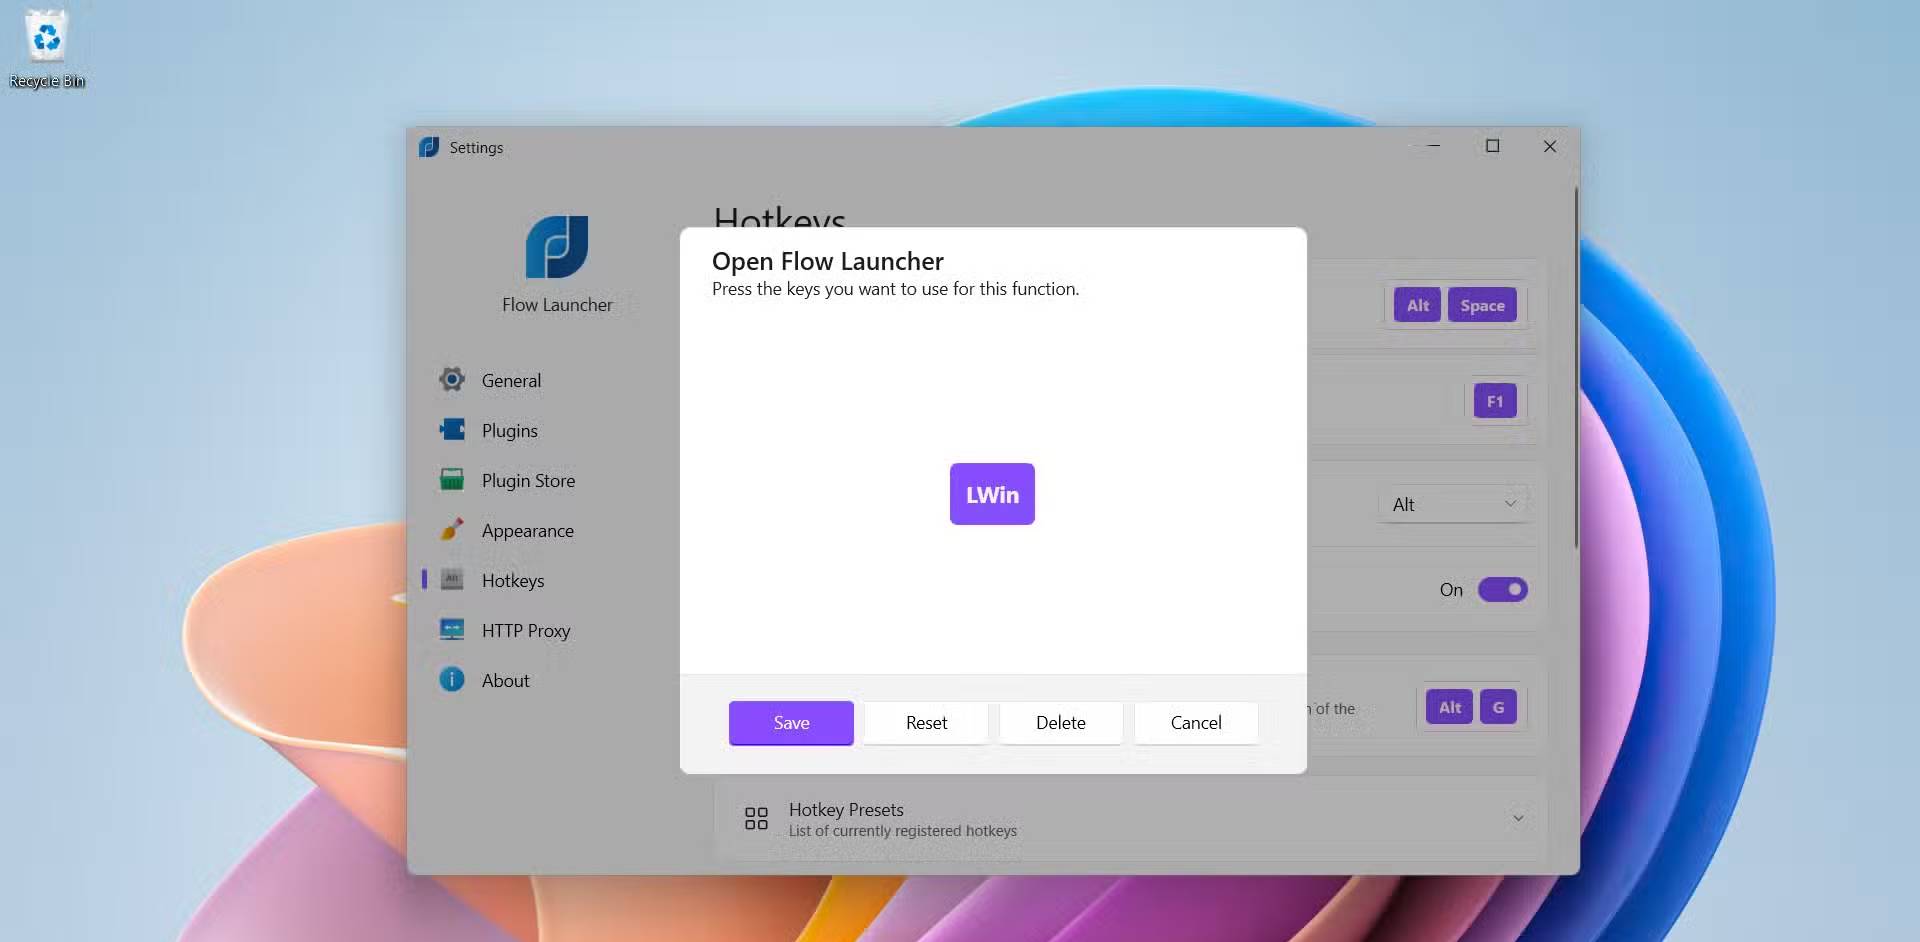Go to the Plugin Store section

click(528, 481)
